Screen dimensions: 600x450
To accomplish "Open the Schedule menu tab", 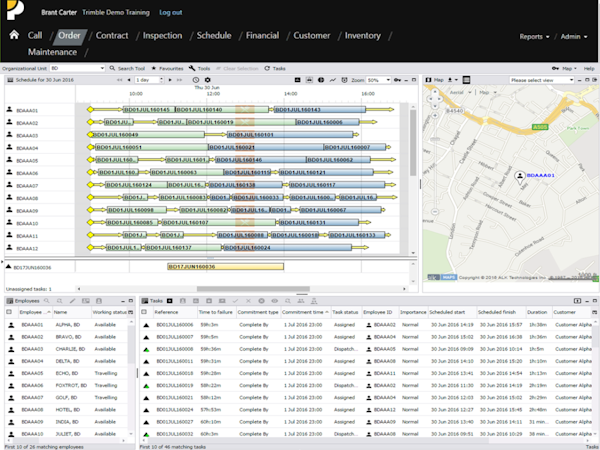I will point(214,35).
